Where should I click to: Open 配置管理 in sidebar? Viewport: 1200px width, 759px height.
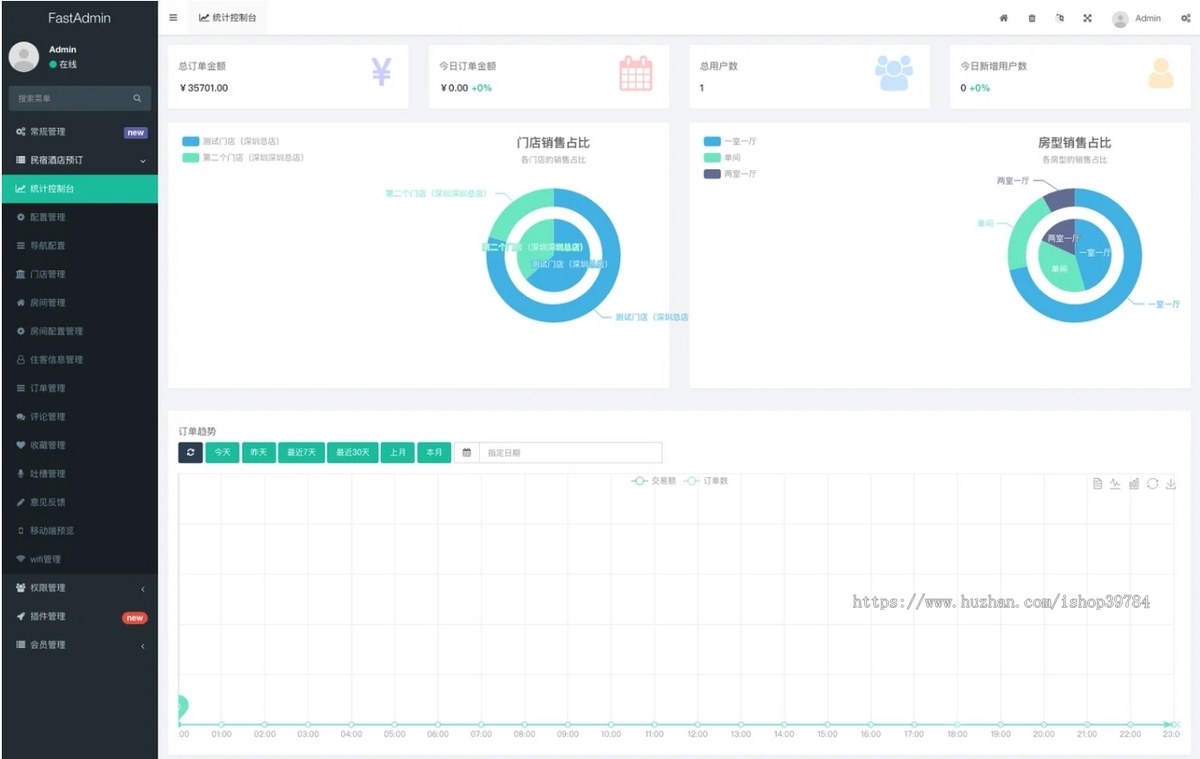click(x=79, y=217)
